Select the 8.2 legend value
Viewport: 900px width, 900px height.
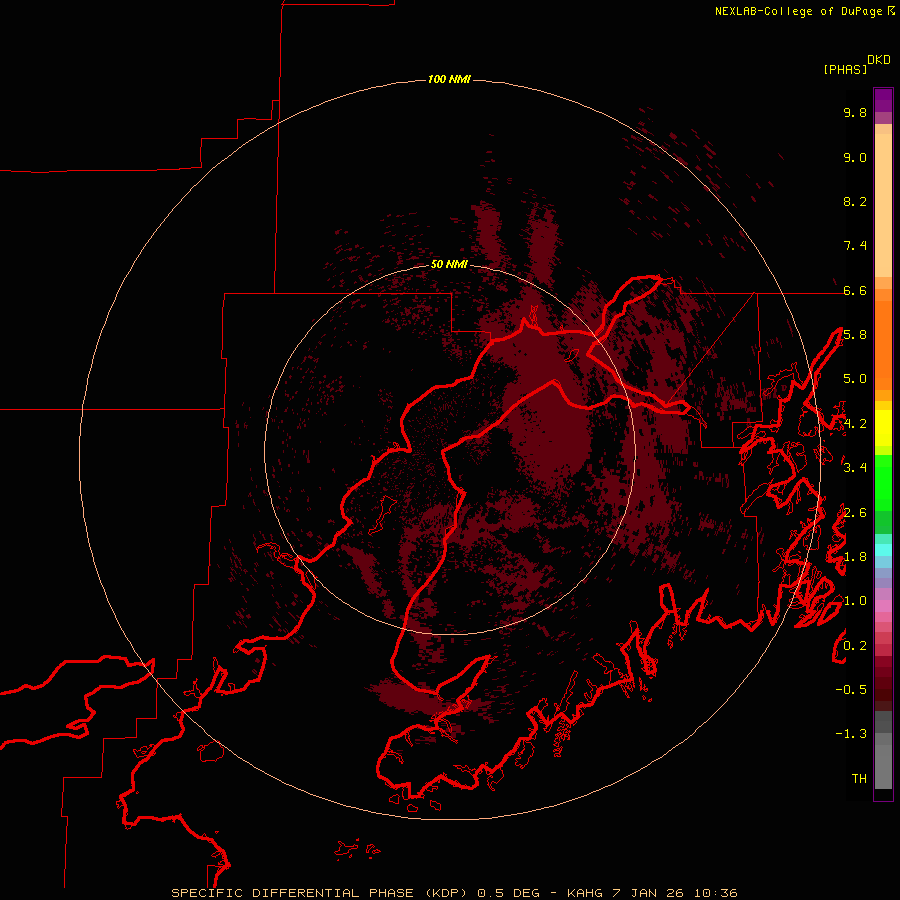pyautogui.click(x=855, y=201)
